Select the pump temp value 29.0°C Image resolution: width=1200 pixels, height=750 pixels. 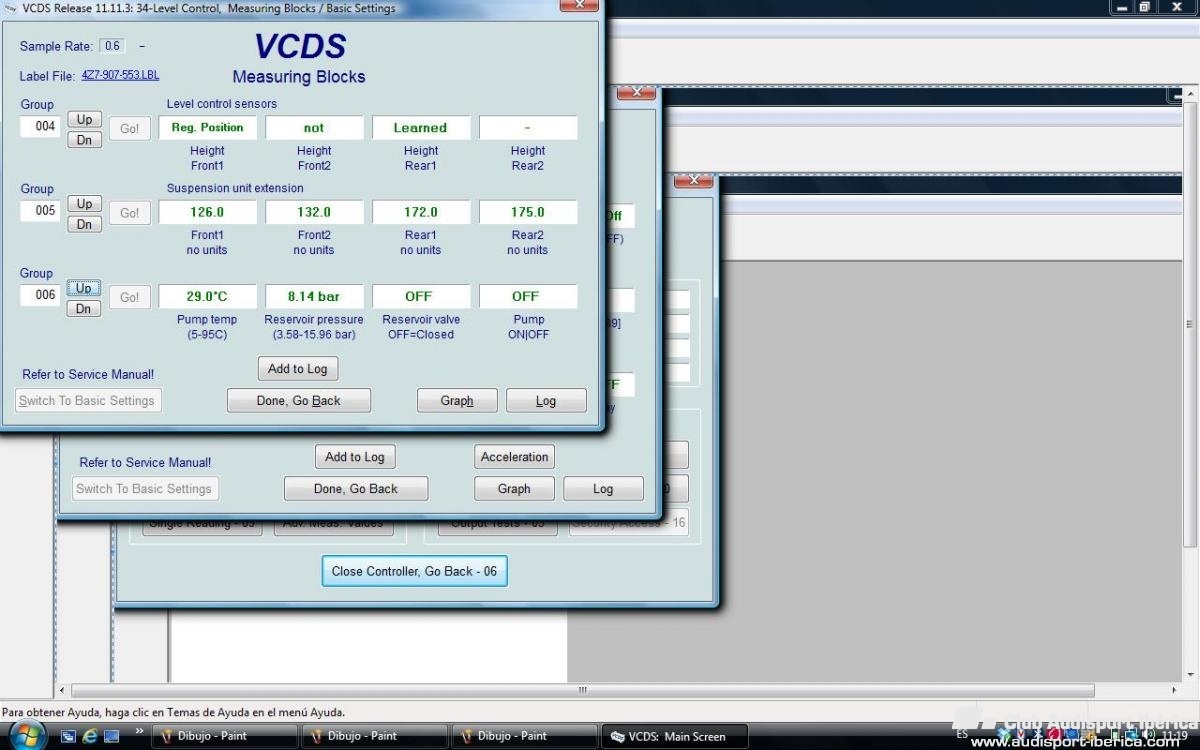[207, 296]
